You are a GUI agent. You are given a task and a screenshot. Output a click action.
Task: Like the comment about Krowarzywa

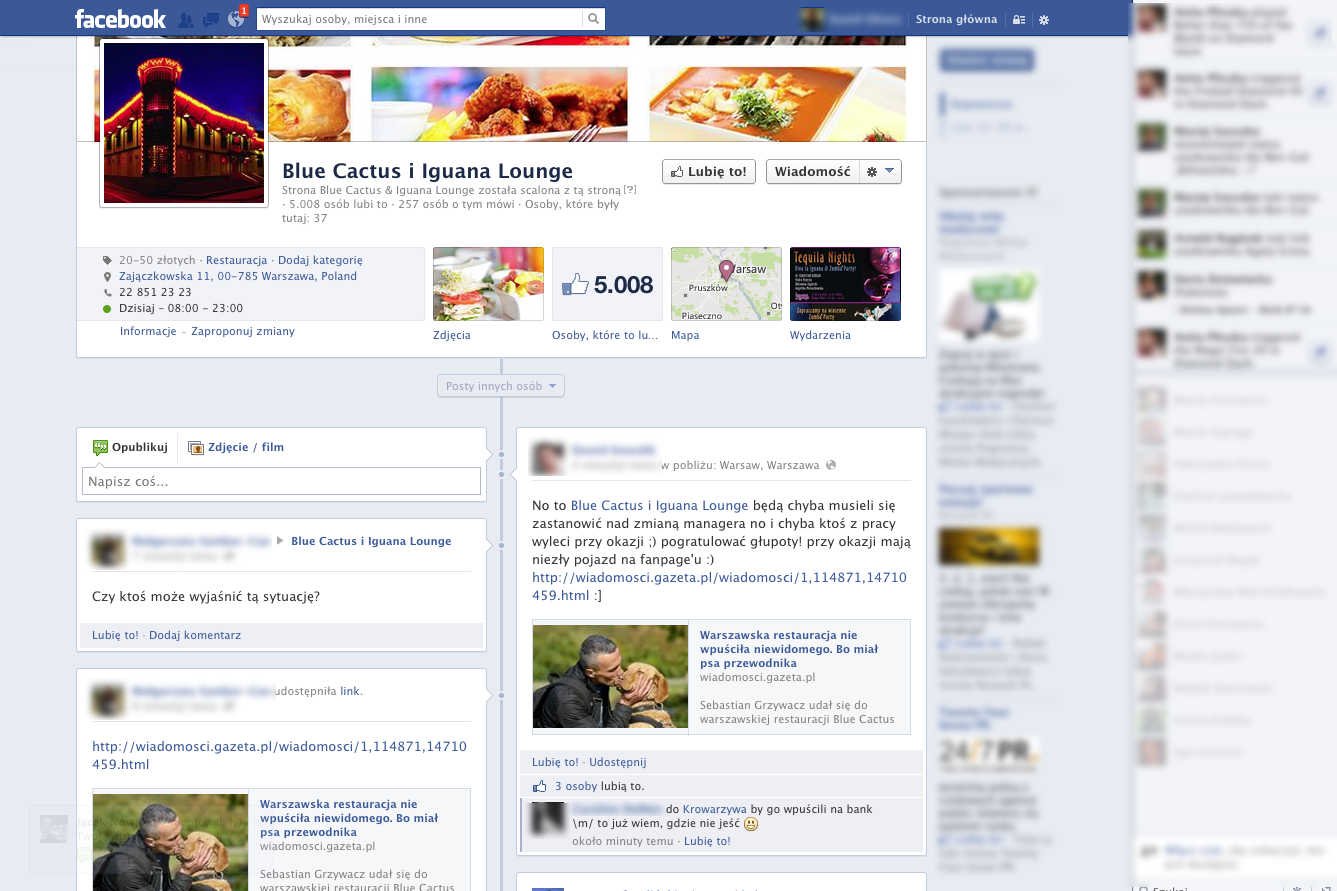(x=707, y=841)
